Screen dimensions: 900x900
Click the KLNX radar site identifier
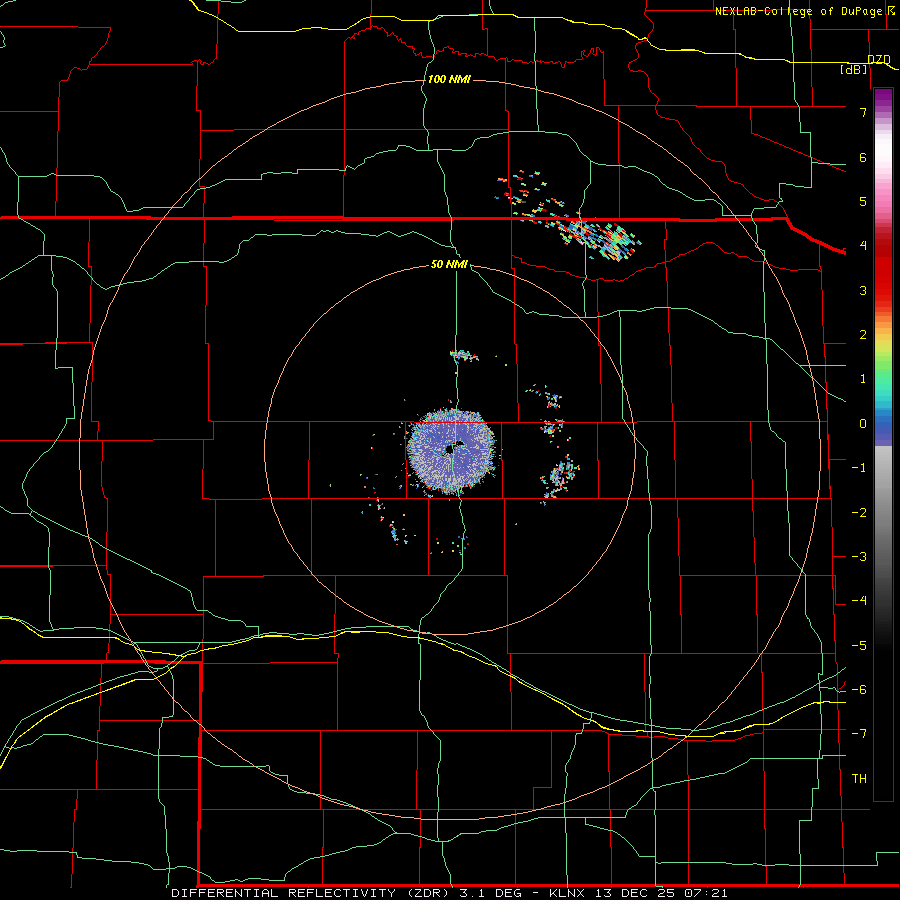tap(566, 893)
